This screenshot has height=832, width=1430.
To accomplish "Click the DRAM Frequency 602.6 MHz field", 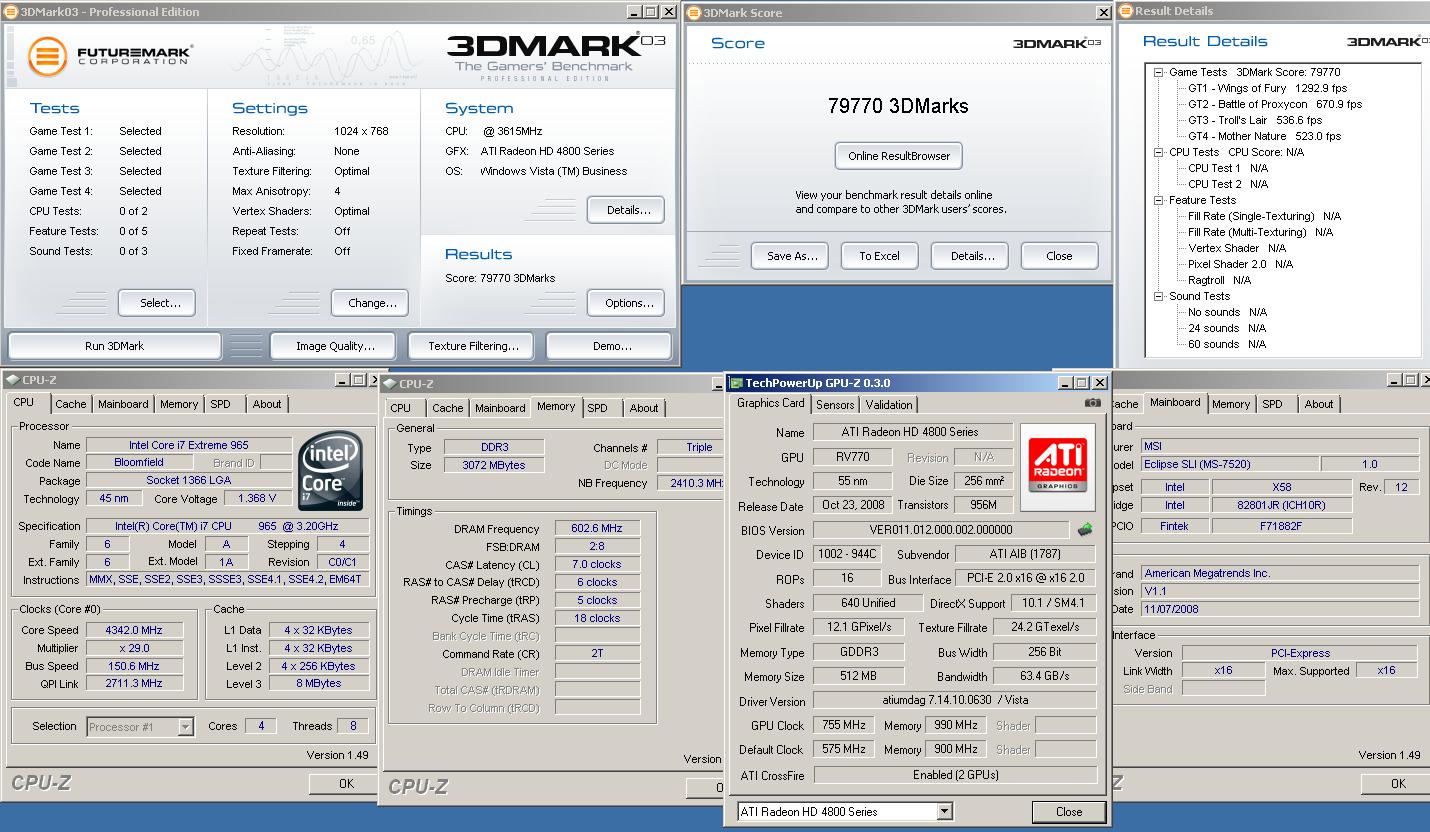I will pos(596,528).
